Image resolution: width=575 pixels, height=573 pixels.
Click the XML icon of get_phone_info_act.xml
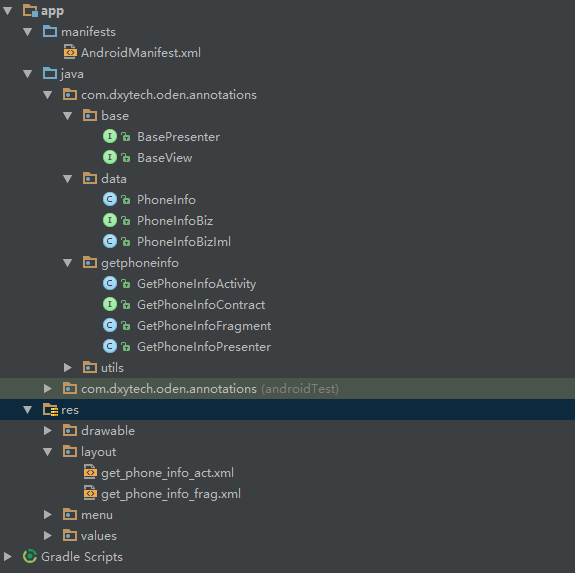click(x=90, y=472)
